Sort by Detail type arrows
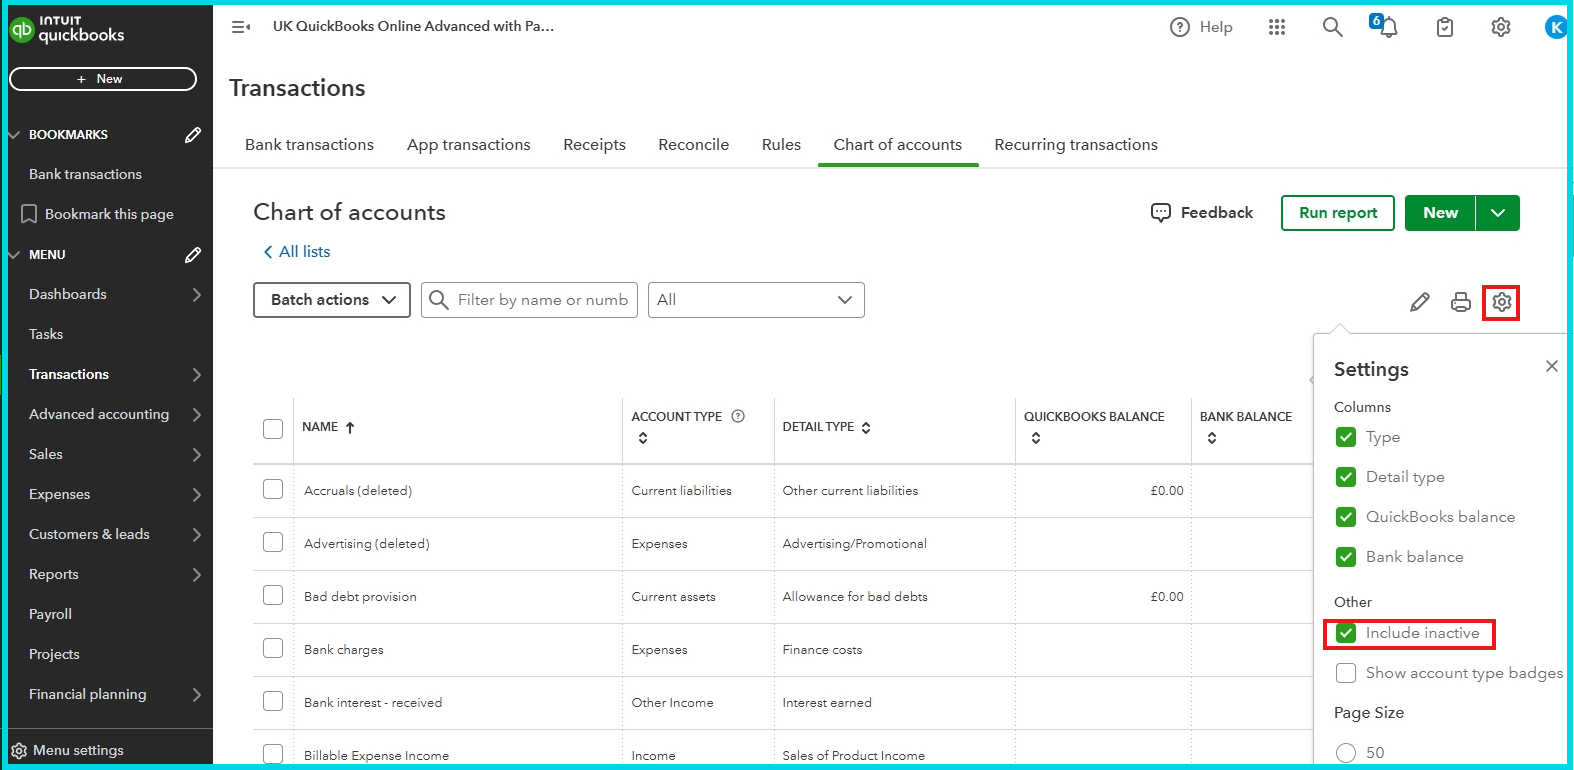 (866, 427)
